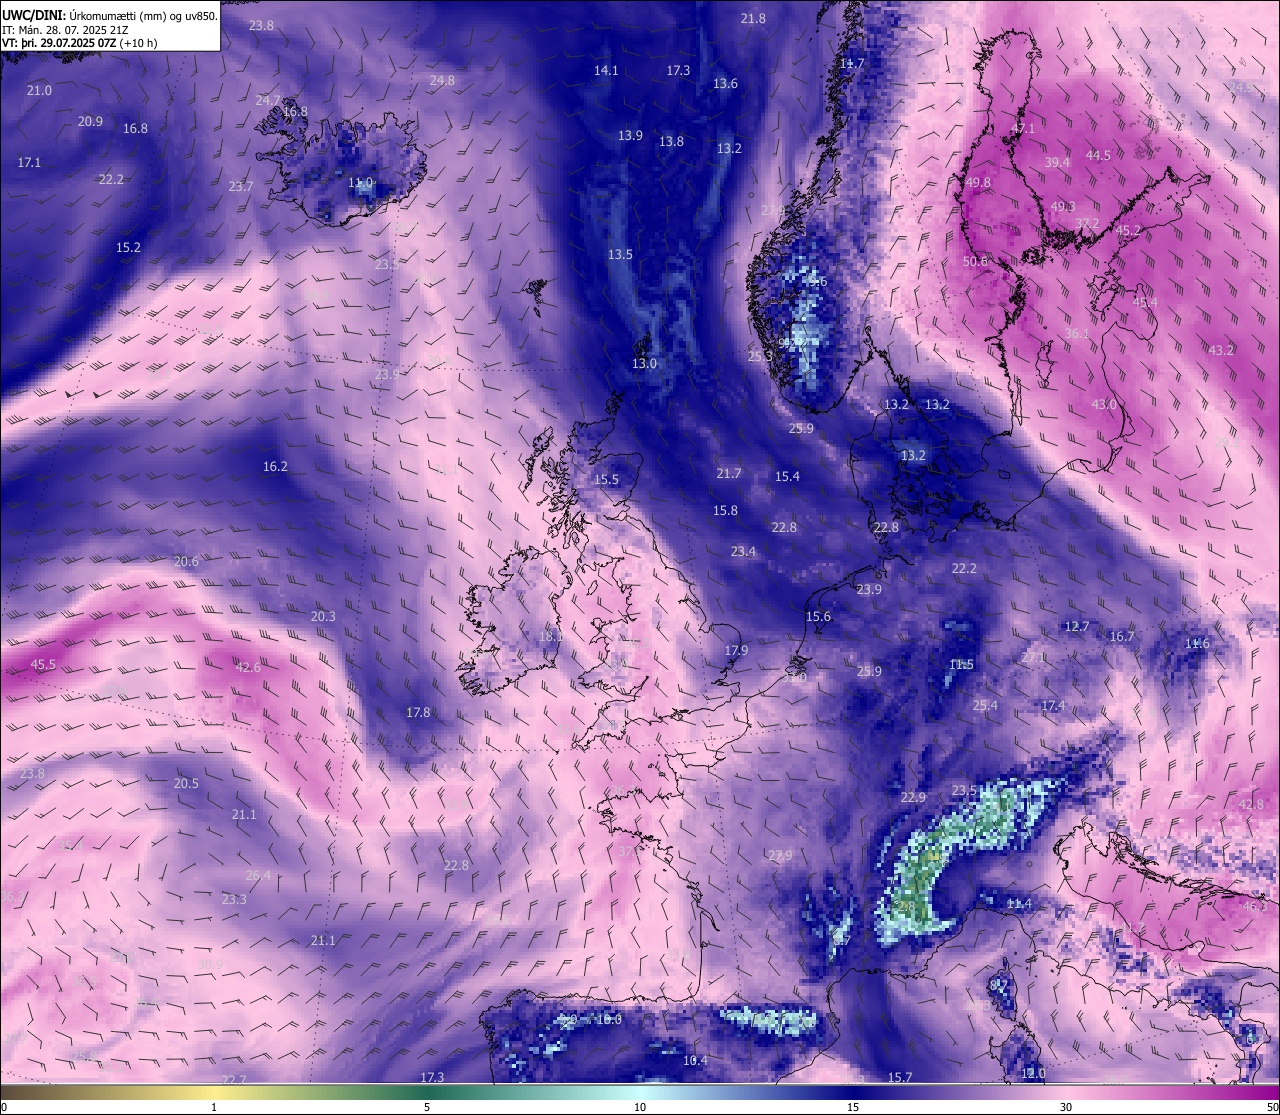This screenshot has width=1280, height=1115.
Task: Click the 24.8 value north of Iceland
Action: [x=442, y=80]
